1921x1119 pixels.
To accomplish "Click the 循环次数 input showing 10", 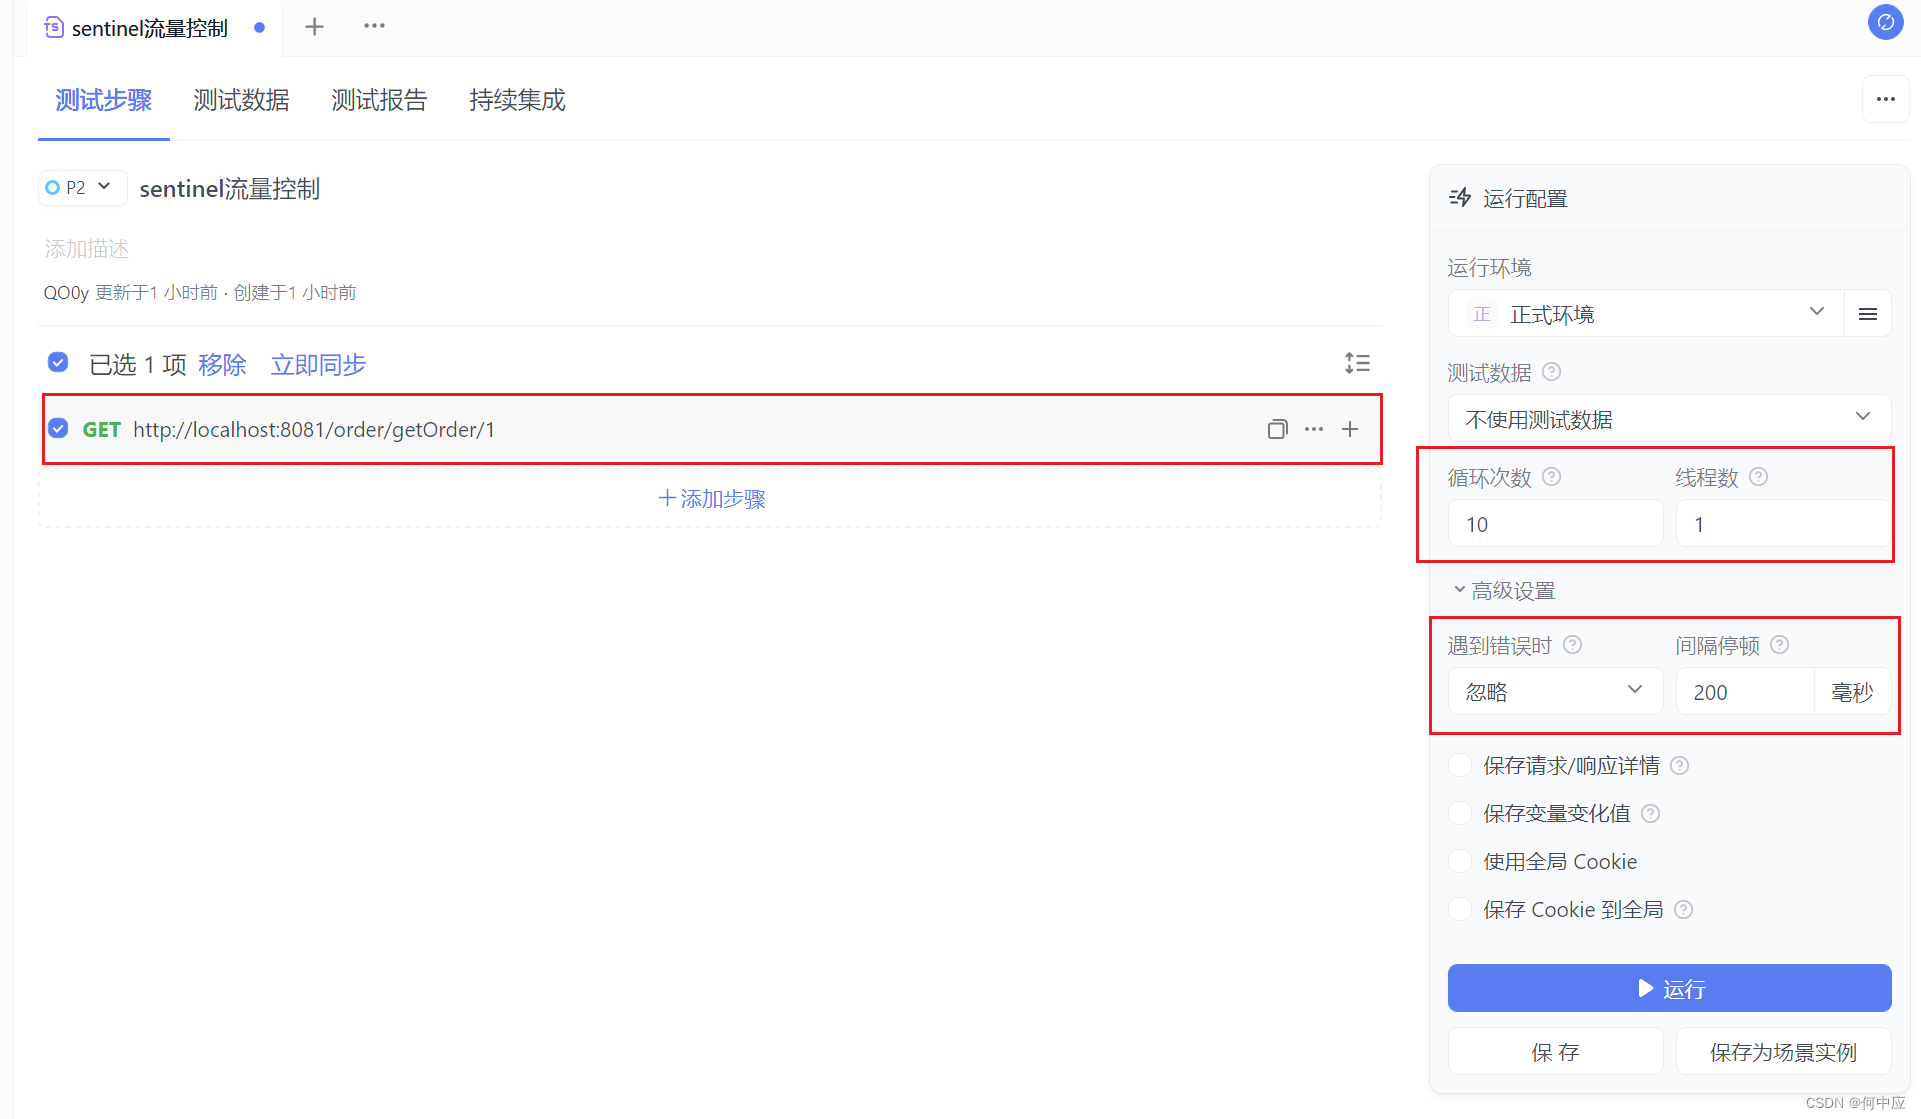I will coord(1555,524).
